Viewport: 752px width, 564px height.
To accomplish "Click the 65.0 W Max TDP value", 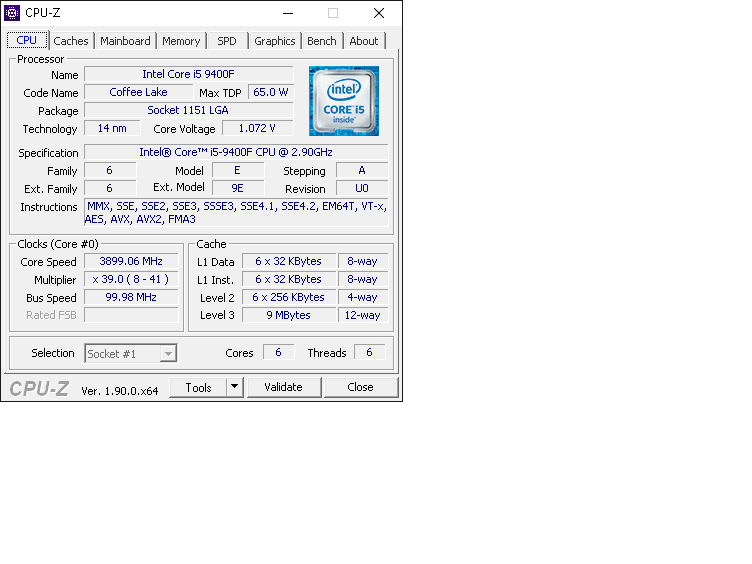I will coord(271,92).
